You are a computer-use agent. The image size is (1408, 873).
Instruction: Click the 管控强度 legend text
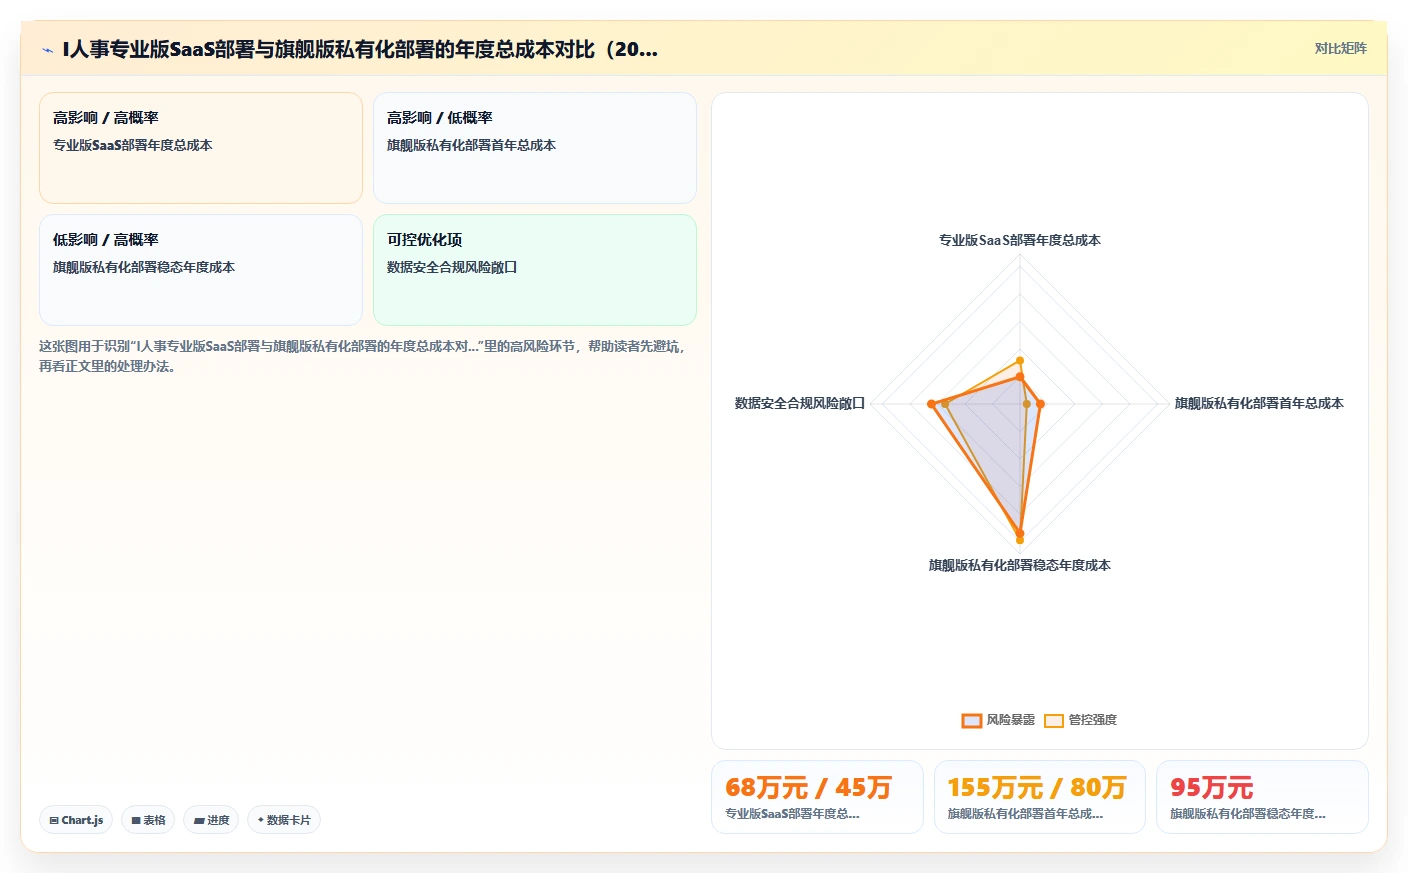click(x=1092, y=720)
